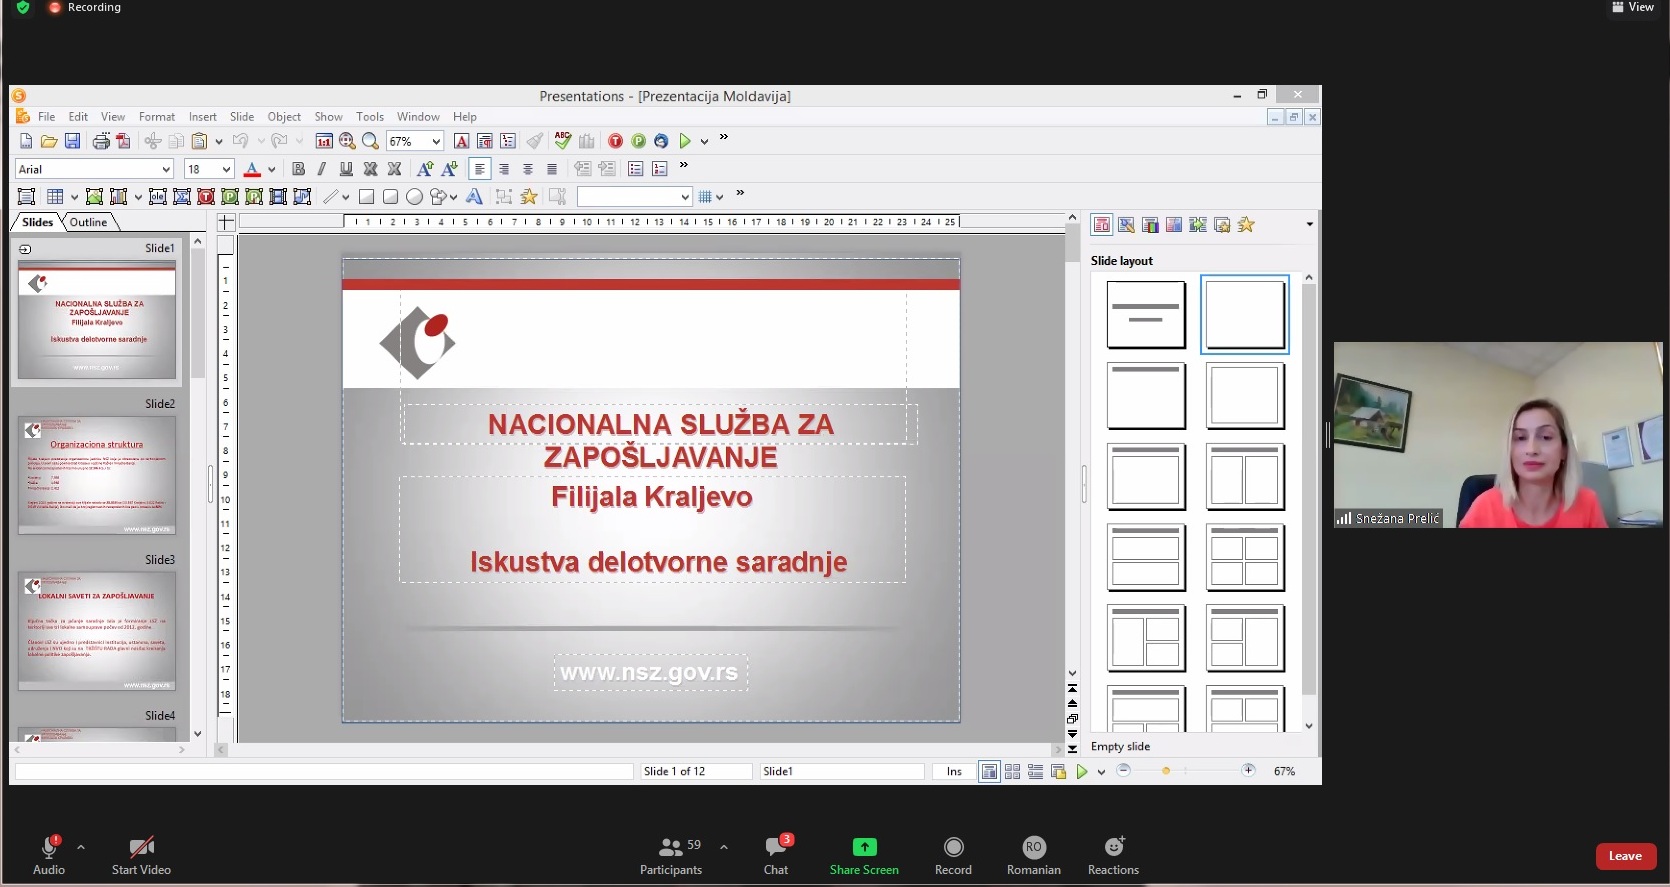This screenshot has width=1670, height=887.
Task: Open the font size 18 dropdown
Action: click(x=226, y=169)
